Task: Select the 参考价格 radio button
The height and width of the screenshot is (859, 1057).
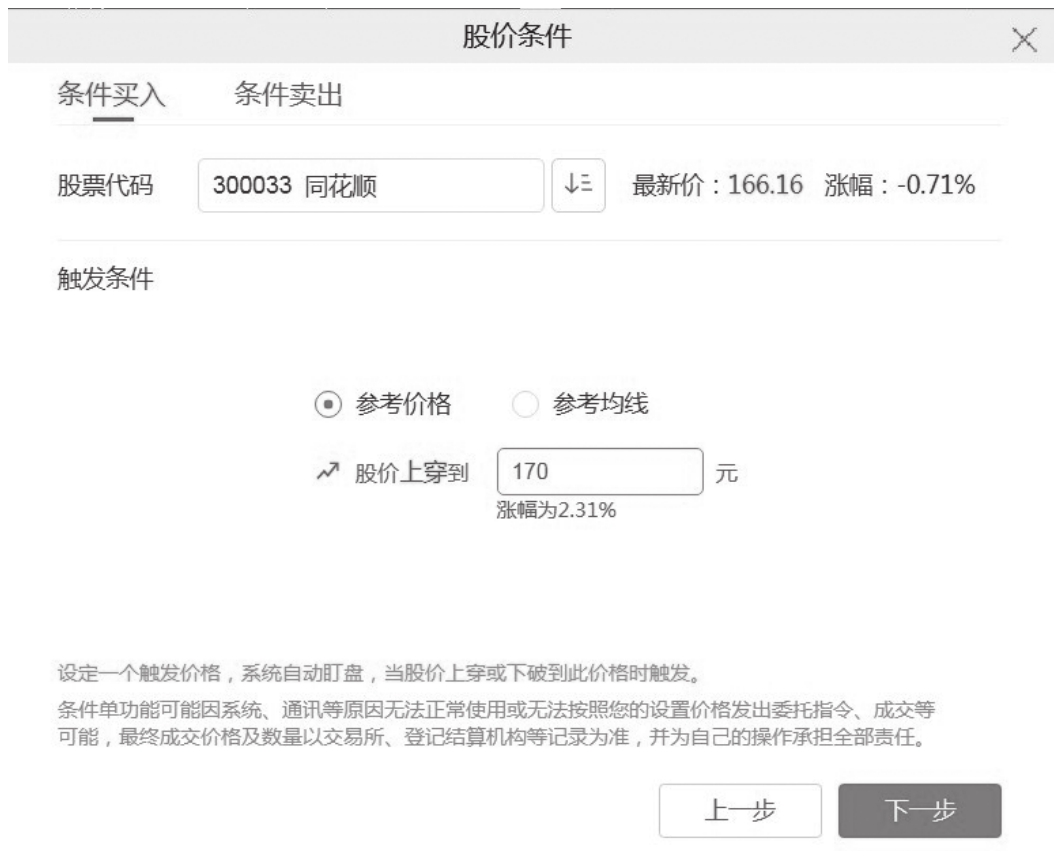Action: [x=328, y=405]
